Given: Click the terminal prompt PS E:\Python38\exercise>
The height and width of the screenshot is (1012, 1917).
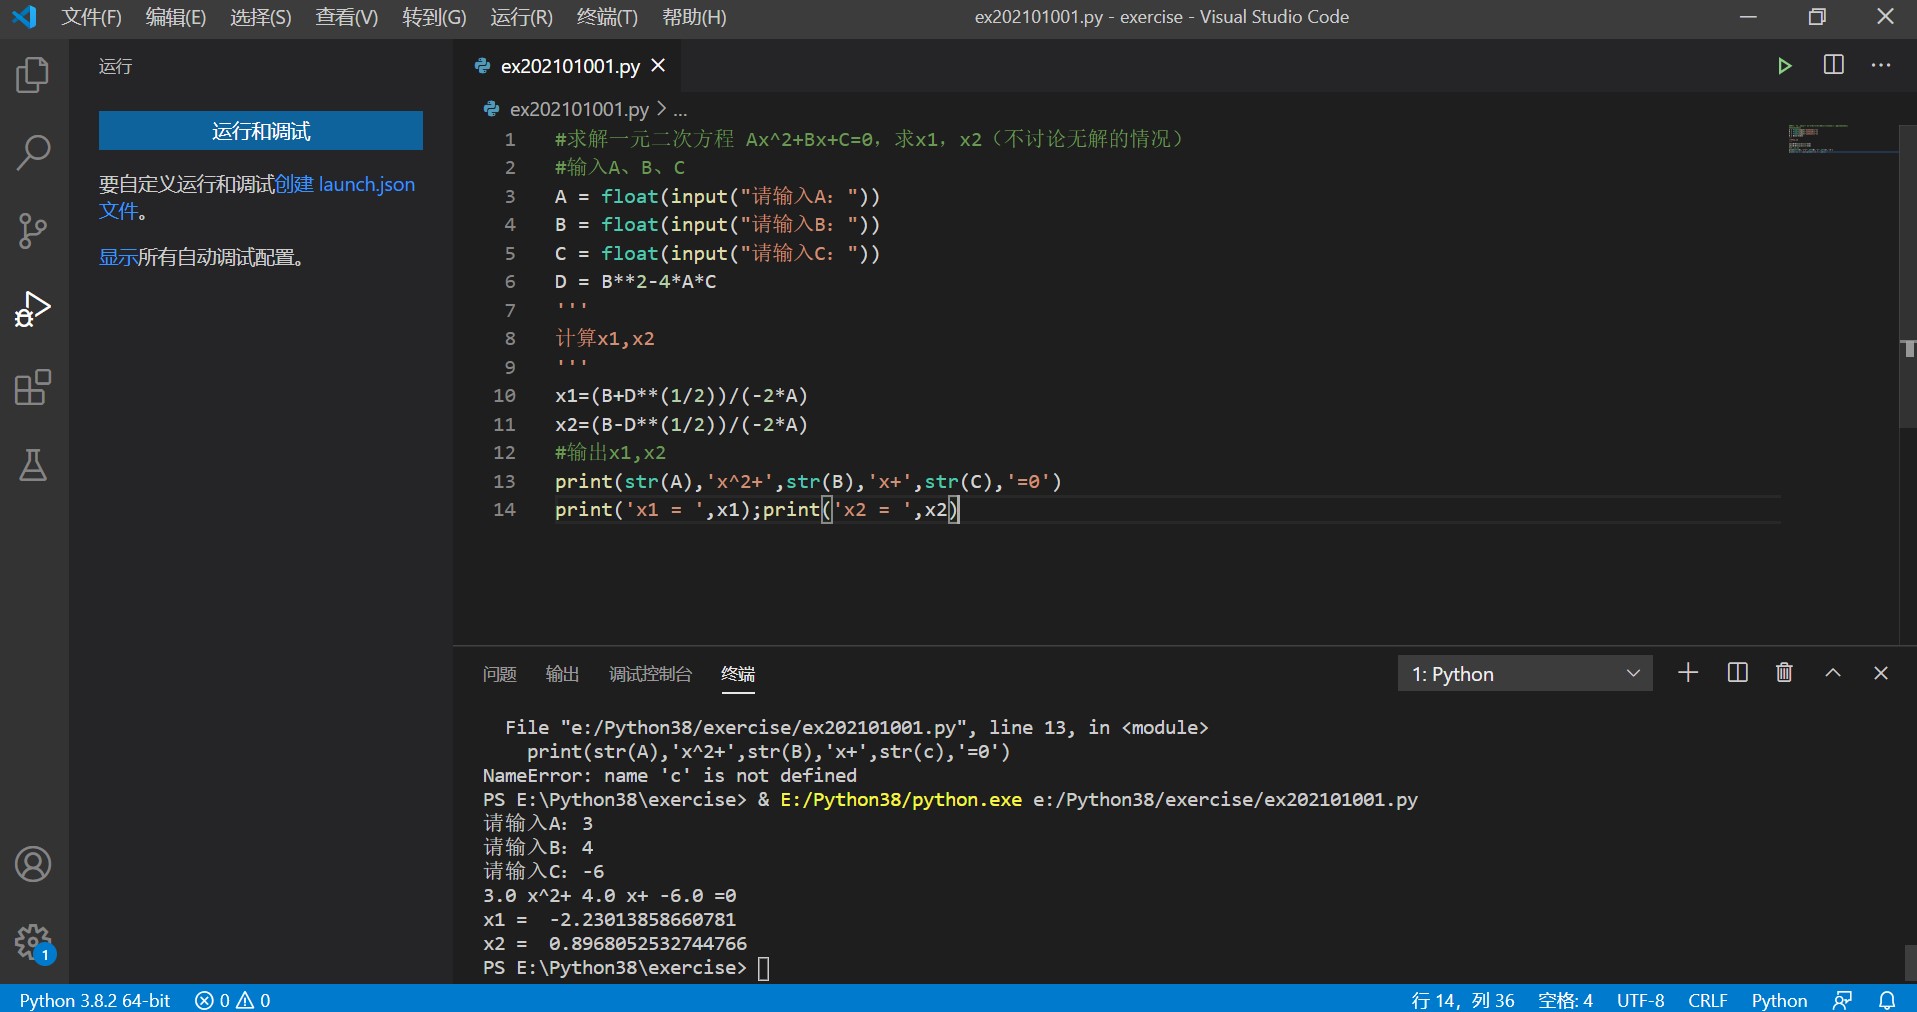Looking at the screenshot, I should pyautogui.click(x=614, y=968).
